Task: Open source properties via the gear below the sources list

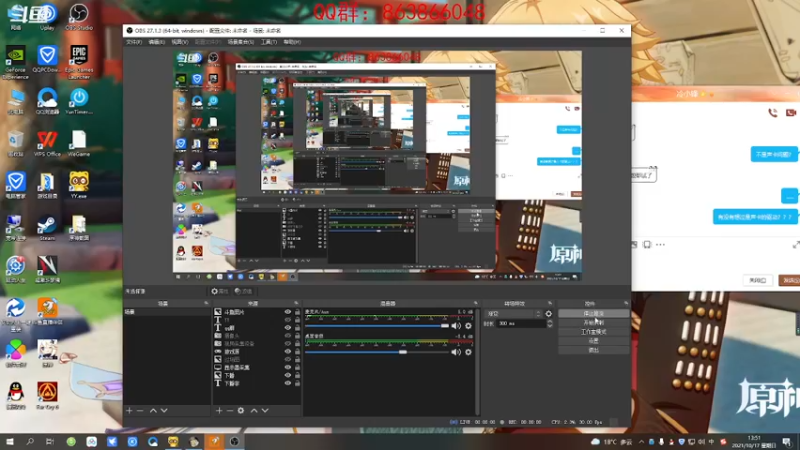Action: pos(241,411)
